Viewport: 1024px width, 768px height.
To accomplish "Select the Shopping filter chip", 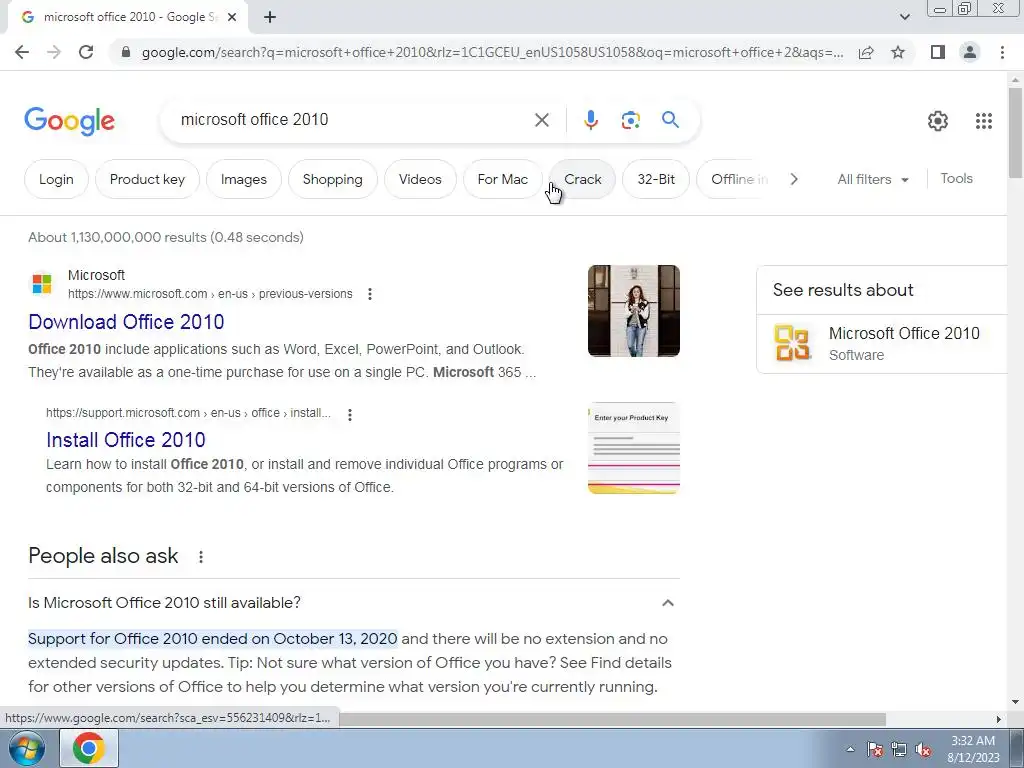I will point(332,179).
